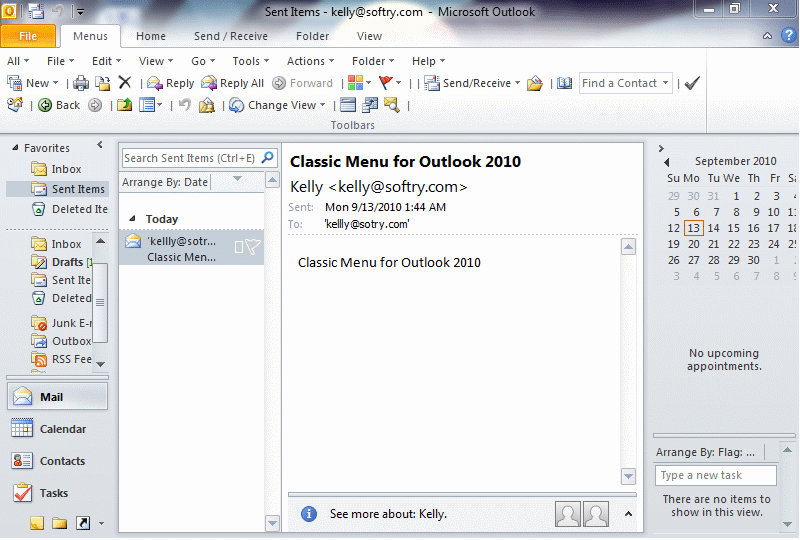Toggle the flag on the kellly@sotr message
The width and height of the screenshot is (800, 540).
coord(253,248)
